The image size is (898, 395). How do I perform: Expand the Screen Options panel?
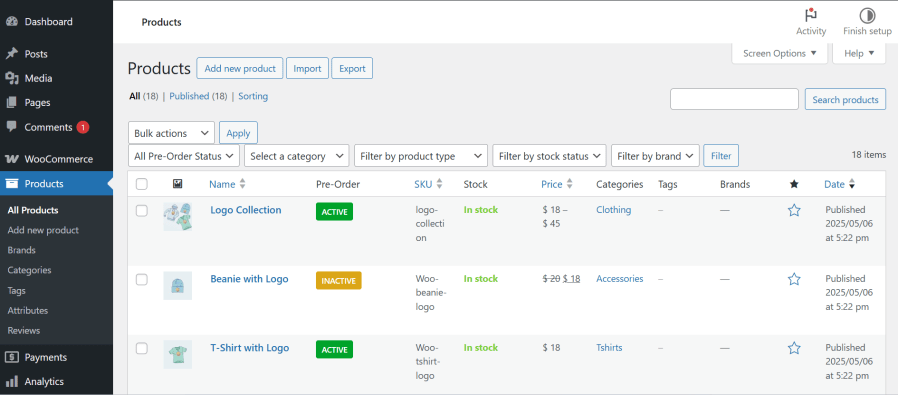click(x=779, y=53)
